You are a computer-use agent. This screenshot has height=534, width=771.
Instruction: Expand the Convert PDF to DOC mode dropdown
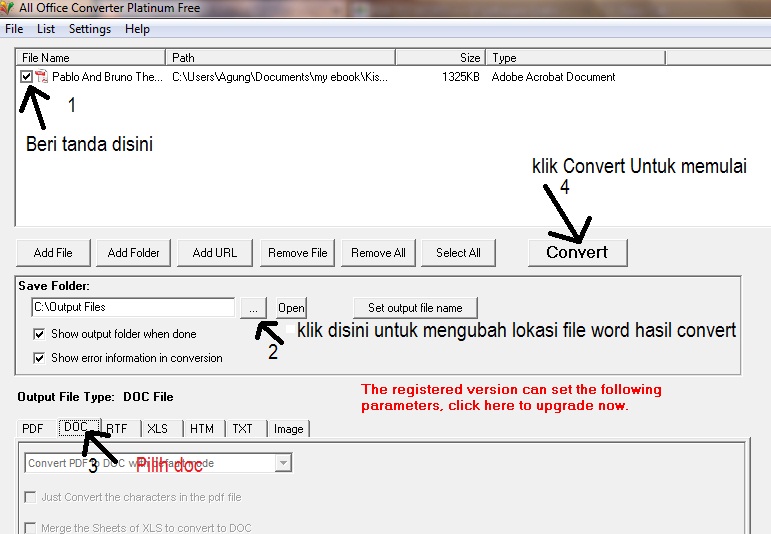[x=283, y=463]
